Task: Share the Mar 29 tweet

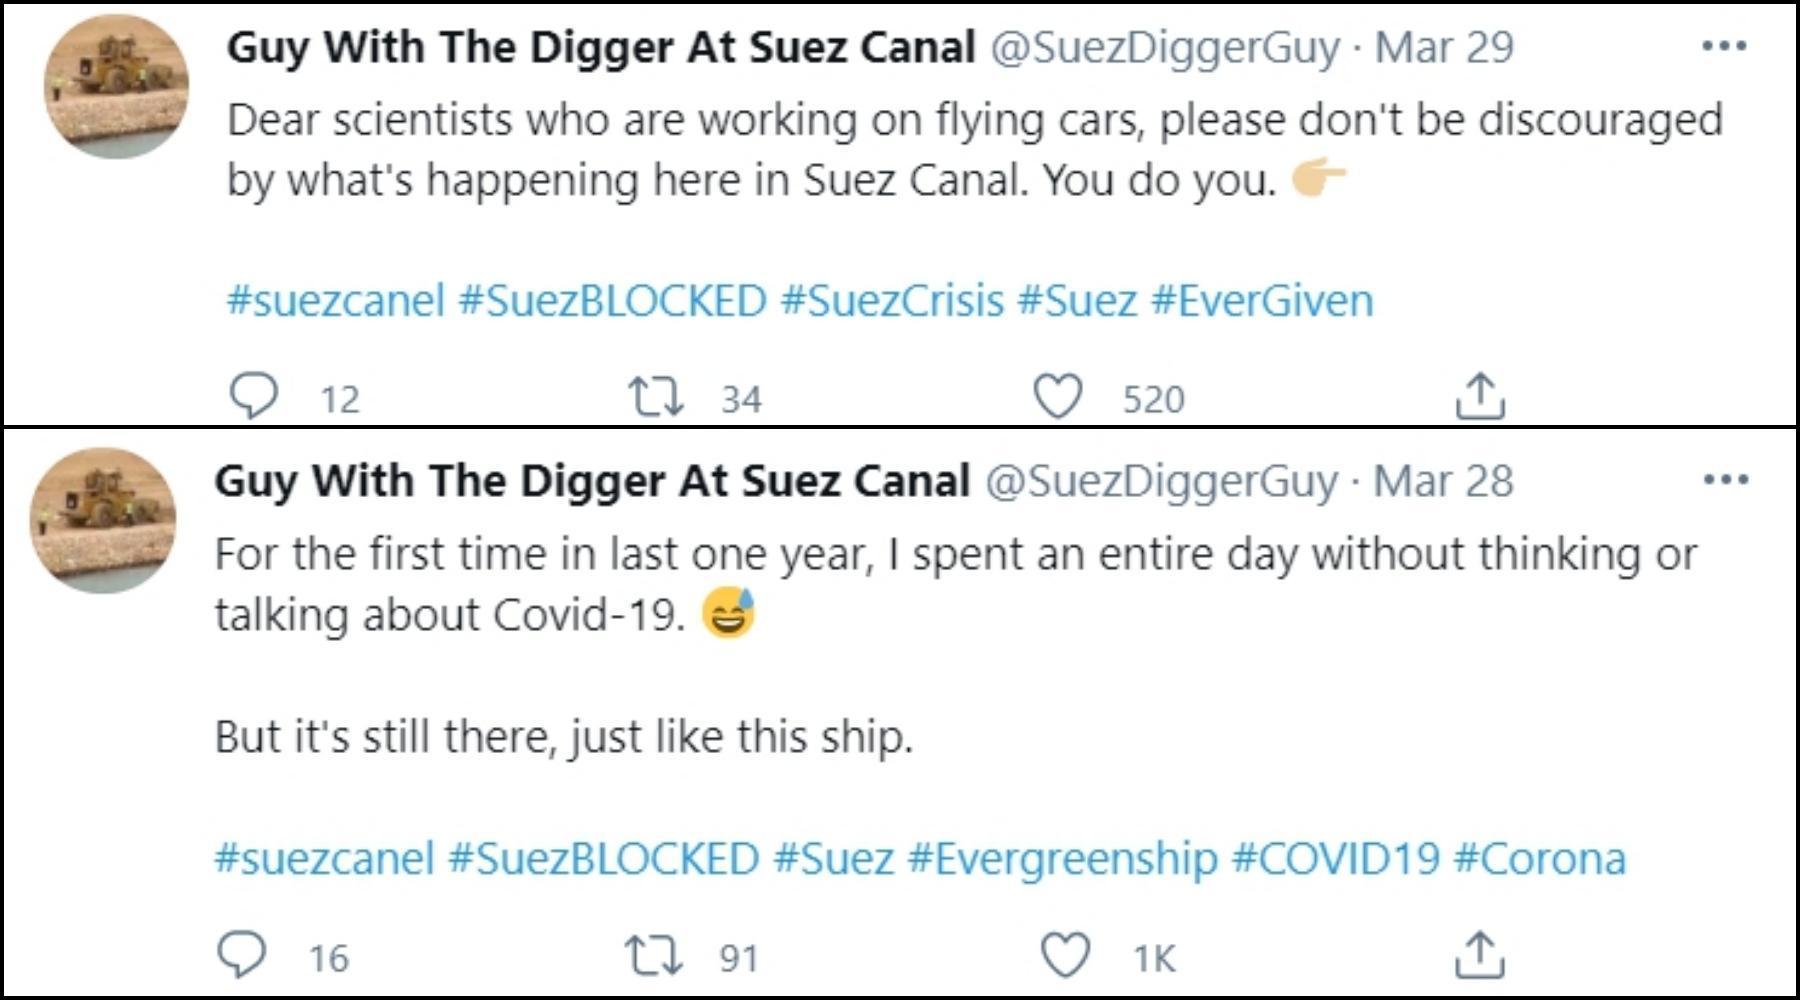Action: point(1479,395)
